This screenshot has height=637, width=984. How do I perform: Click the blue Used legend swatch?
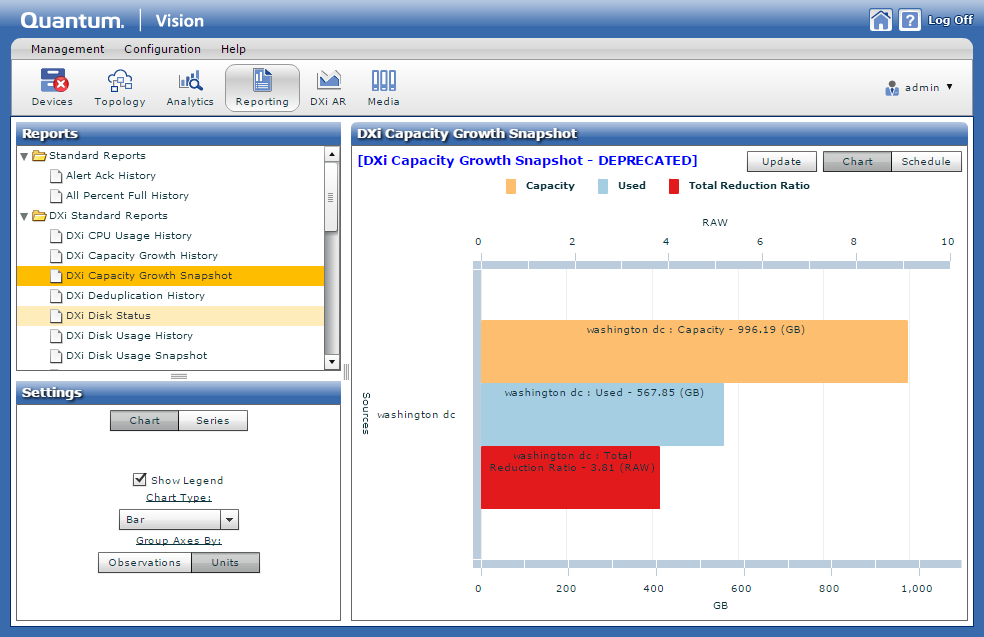[x=603, y=186]
